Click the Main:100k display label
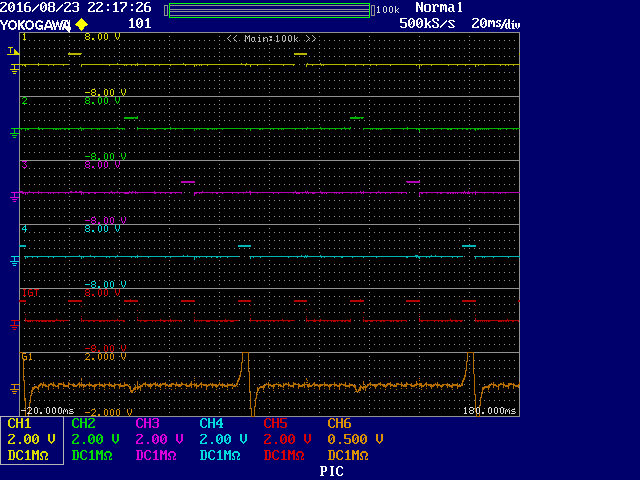640x480 pixels. pyautogui.click(x=271, y=39)
